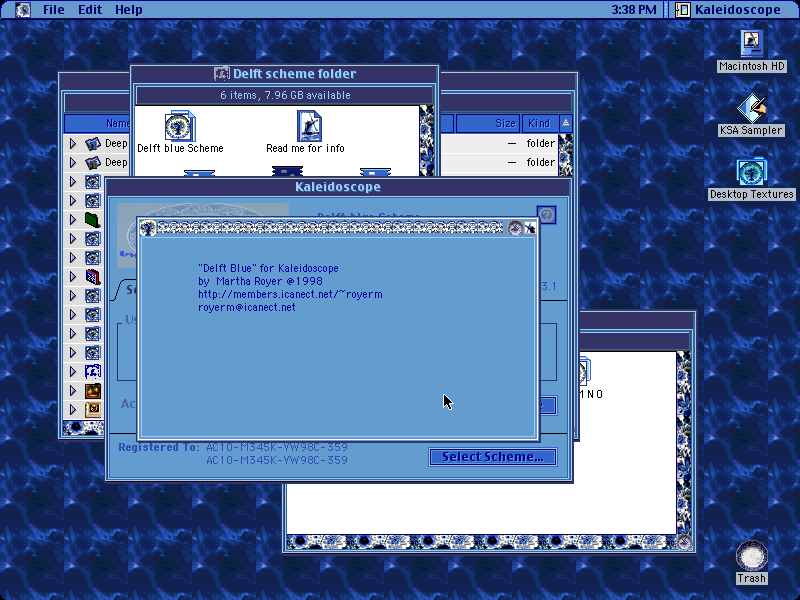The image size is (800, 600).
Task: Click the 6 items, 7.96 GB available header
Action: pos(285,95)
